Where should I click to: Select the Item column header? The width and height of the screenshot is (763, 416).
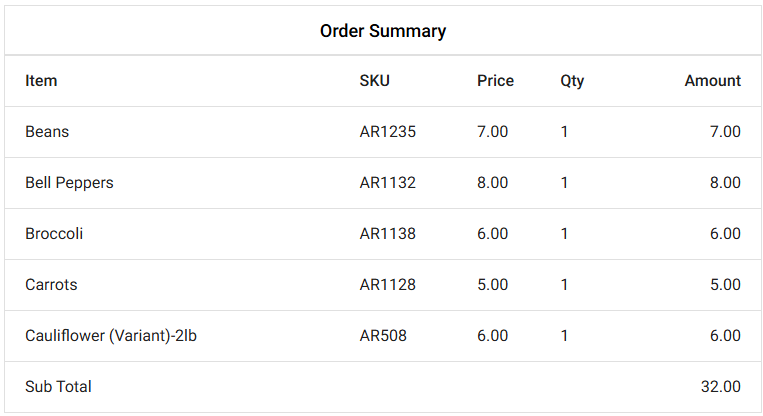[x=41, y=81]
